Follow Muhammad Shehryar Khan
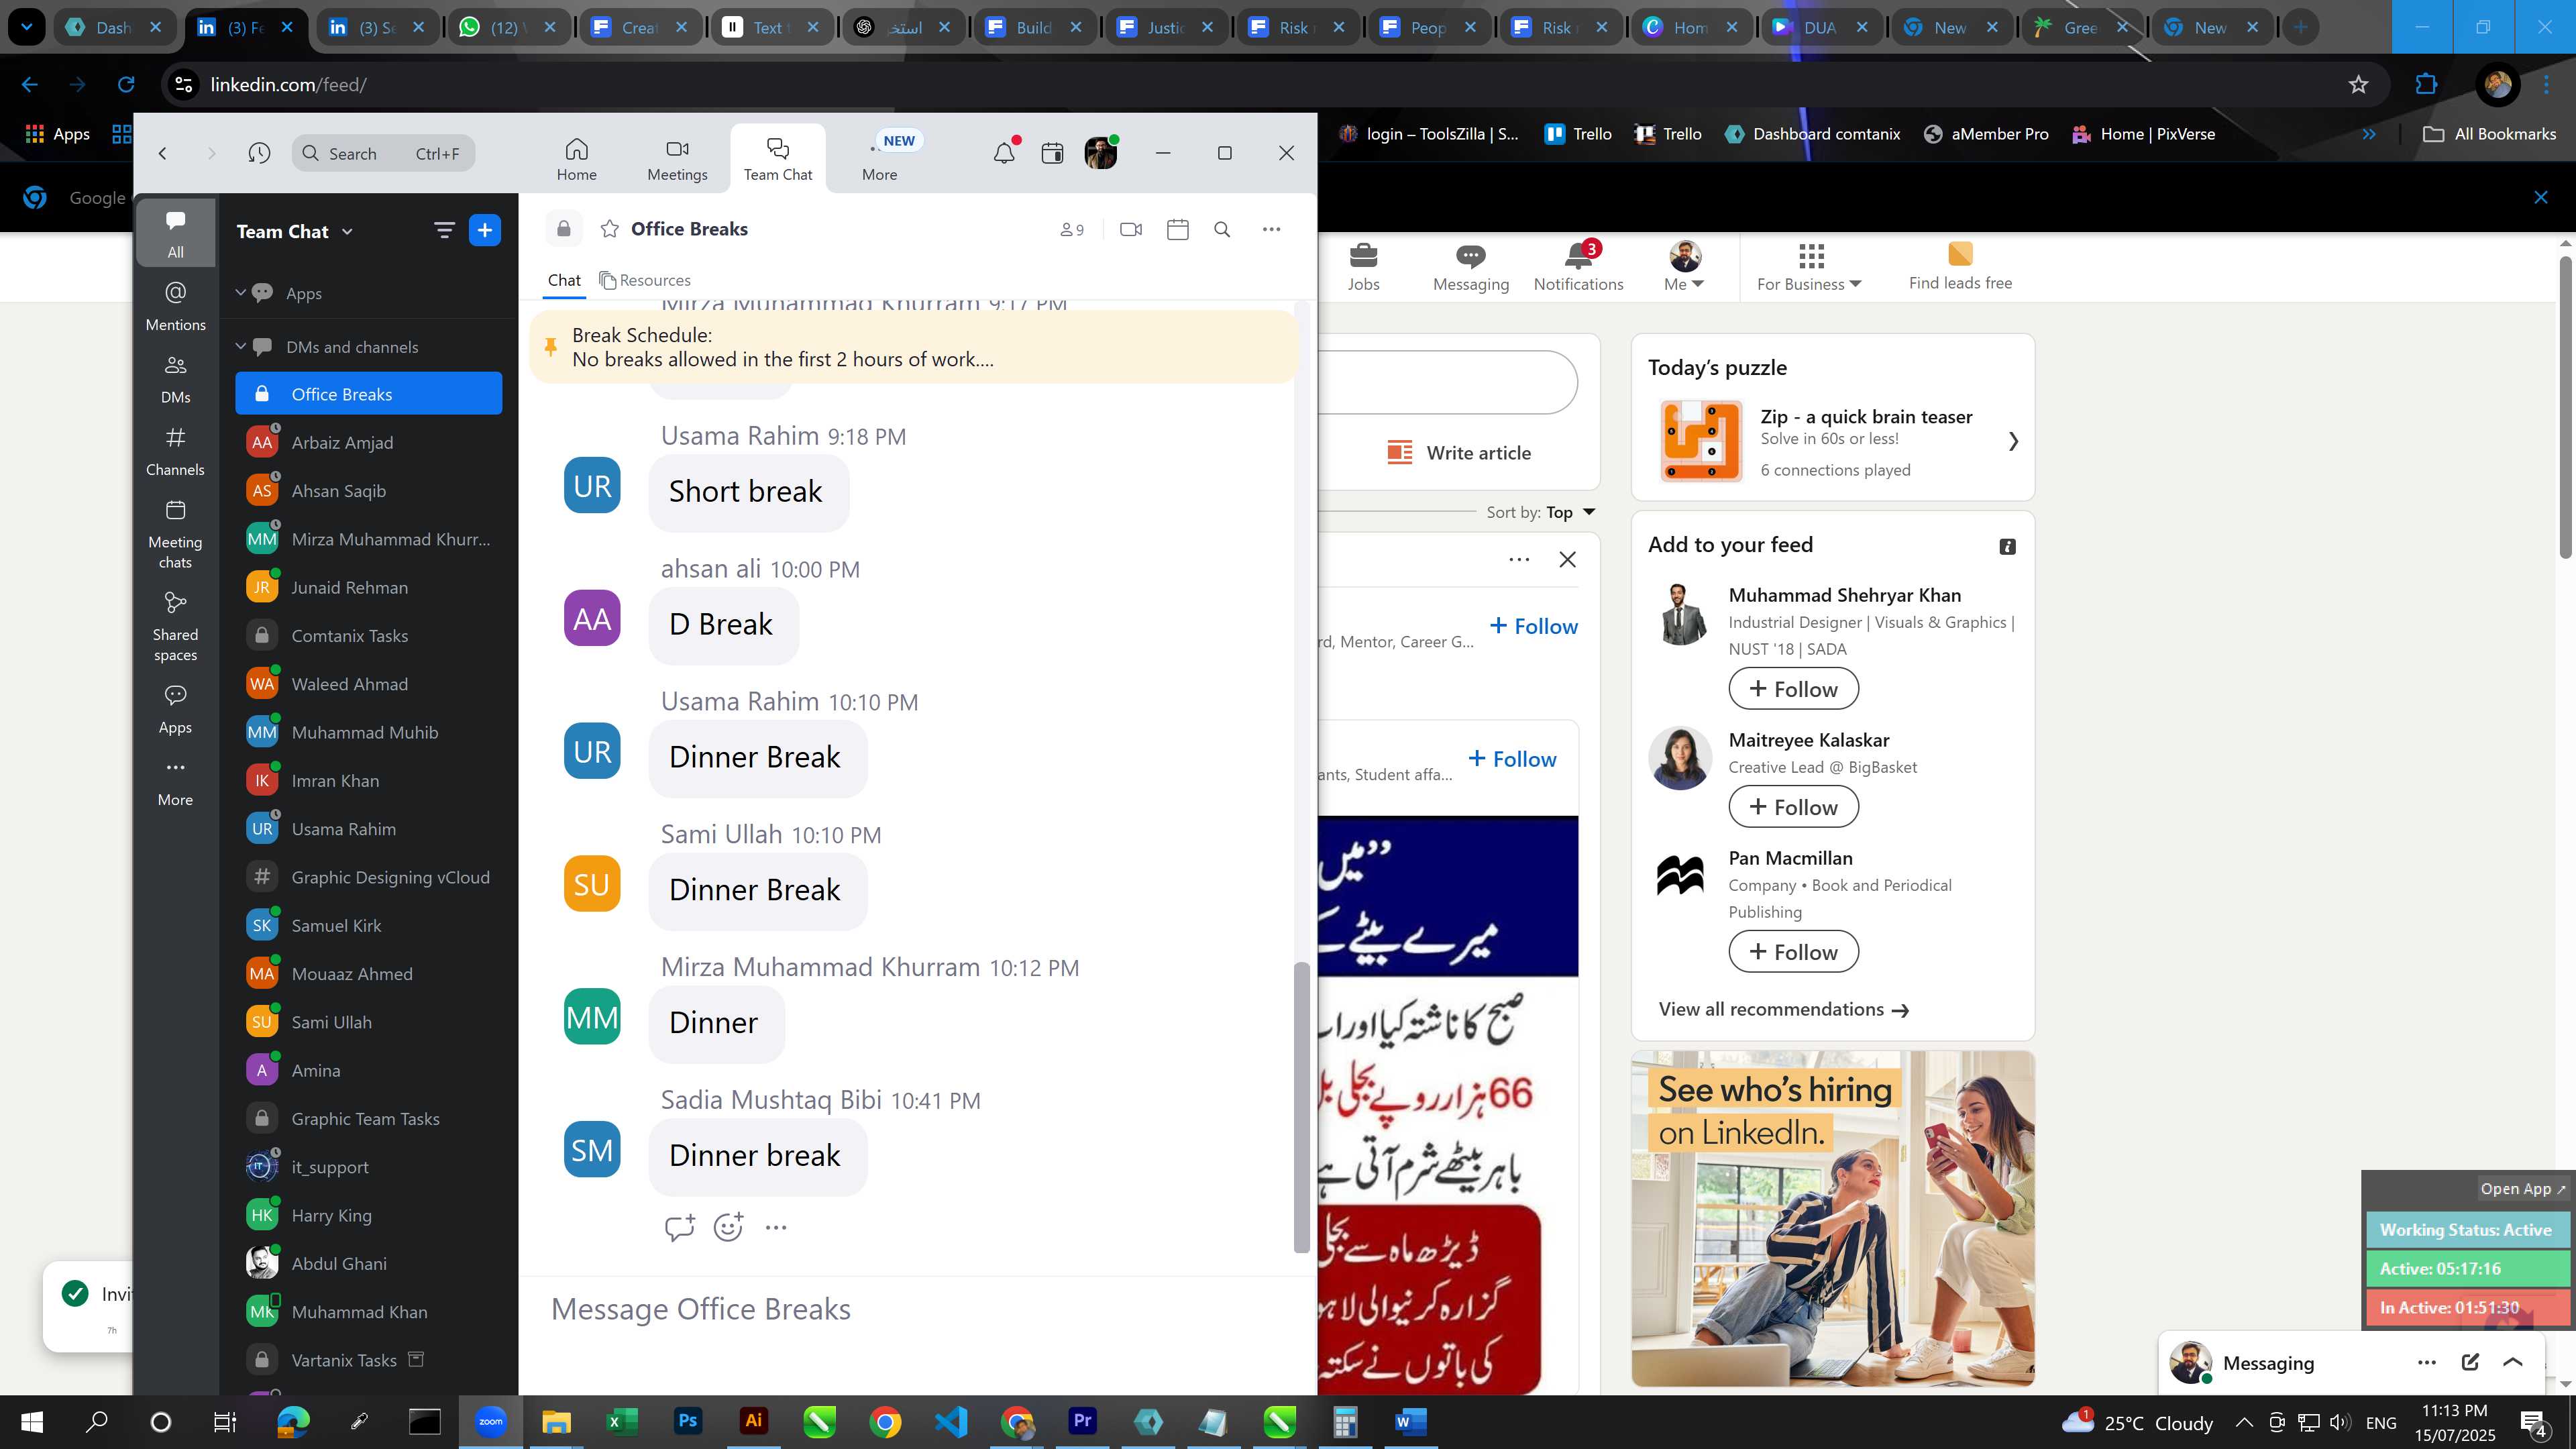Image resolution: width=2576 pixels, height=1449 pixels. (x=1793, y=689)
